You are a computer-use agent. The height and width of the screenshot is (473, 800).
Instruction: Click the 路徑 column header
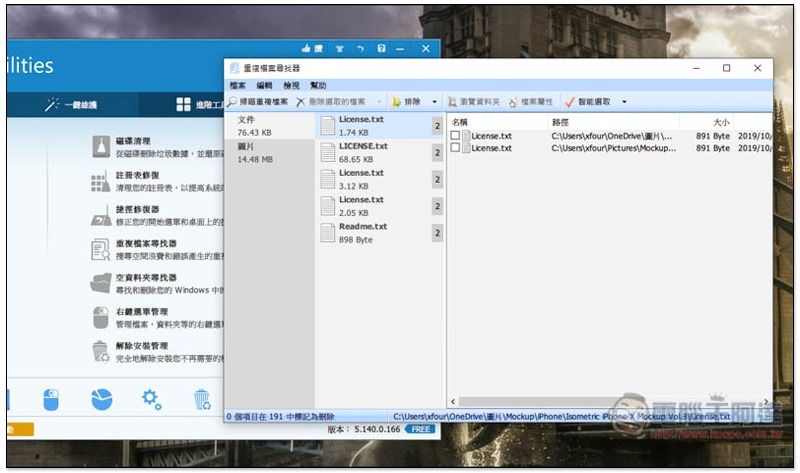(560, 122)
